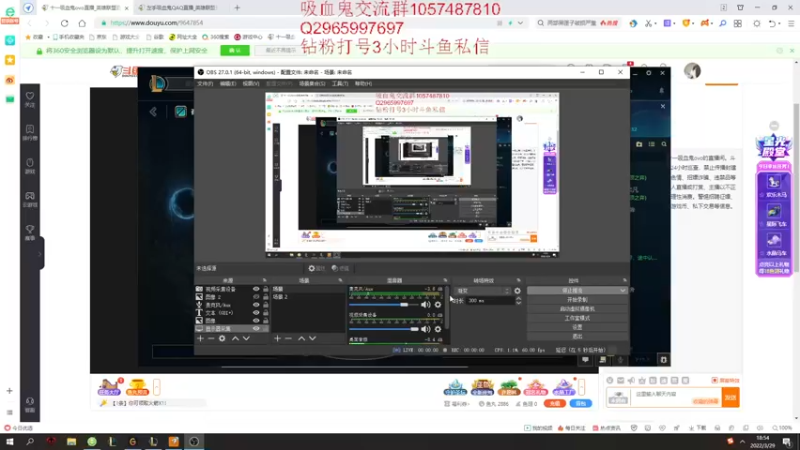Move scene up in scenes panel
The image size is (800, 450).
click(302, 338)
